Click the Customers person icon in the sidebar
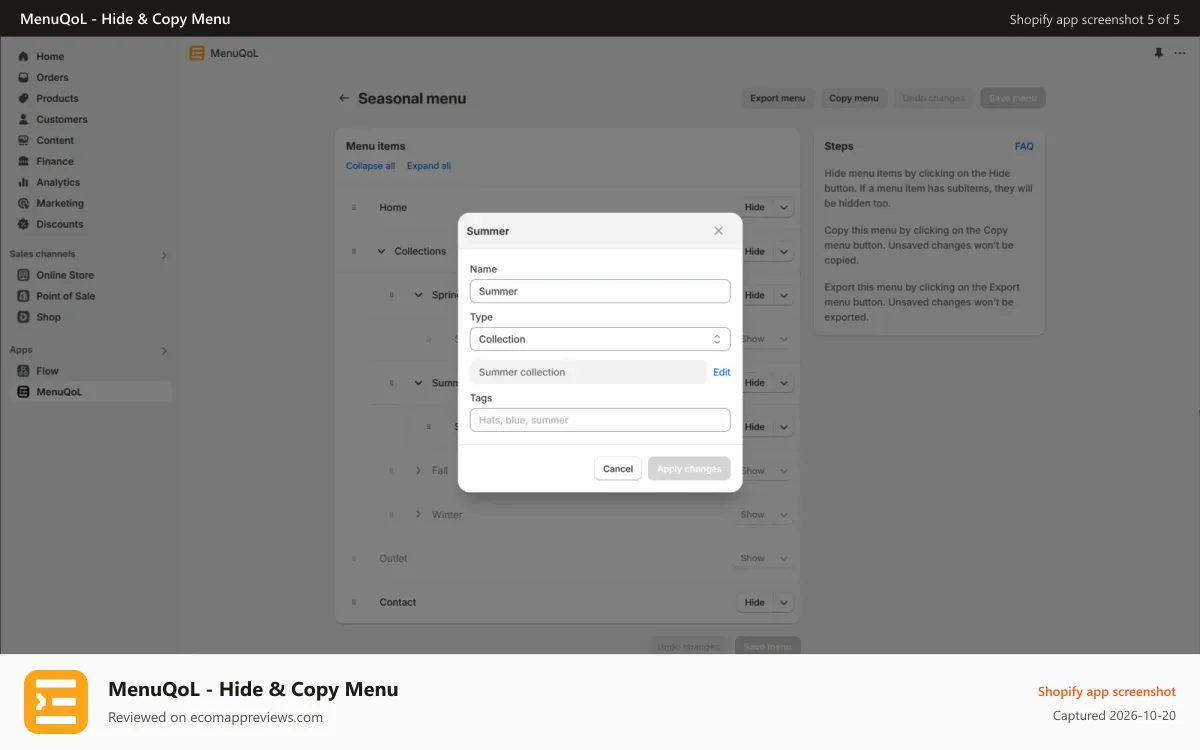 [24, 119]
